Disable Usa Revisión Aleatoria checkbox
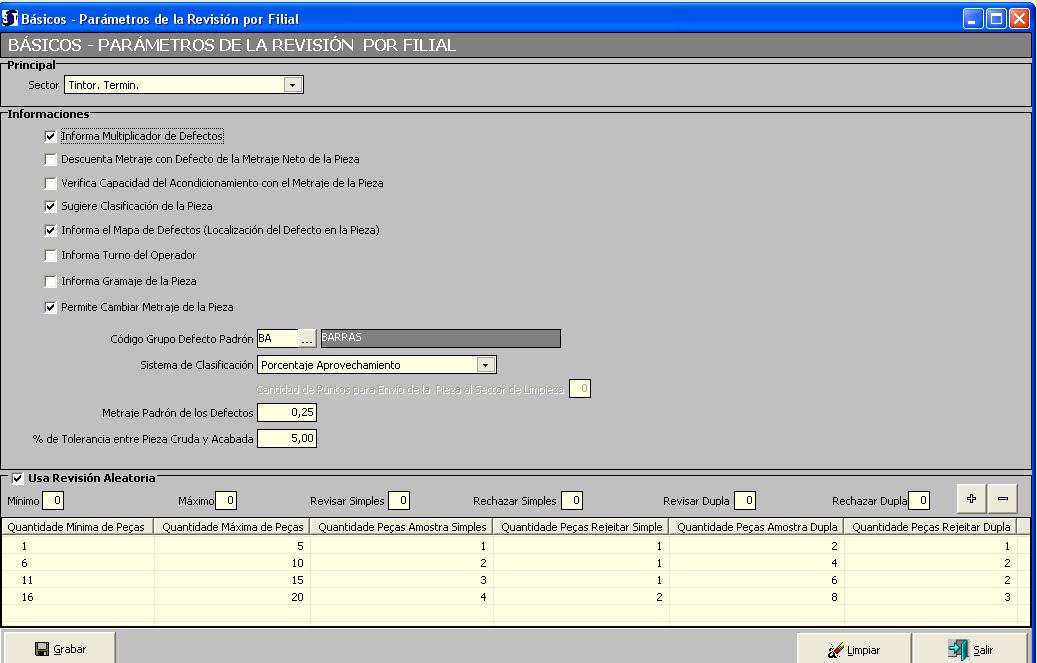This screenshot has height=663, width=1037. [x=17, y=478]
